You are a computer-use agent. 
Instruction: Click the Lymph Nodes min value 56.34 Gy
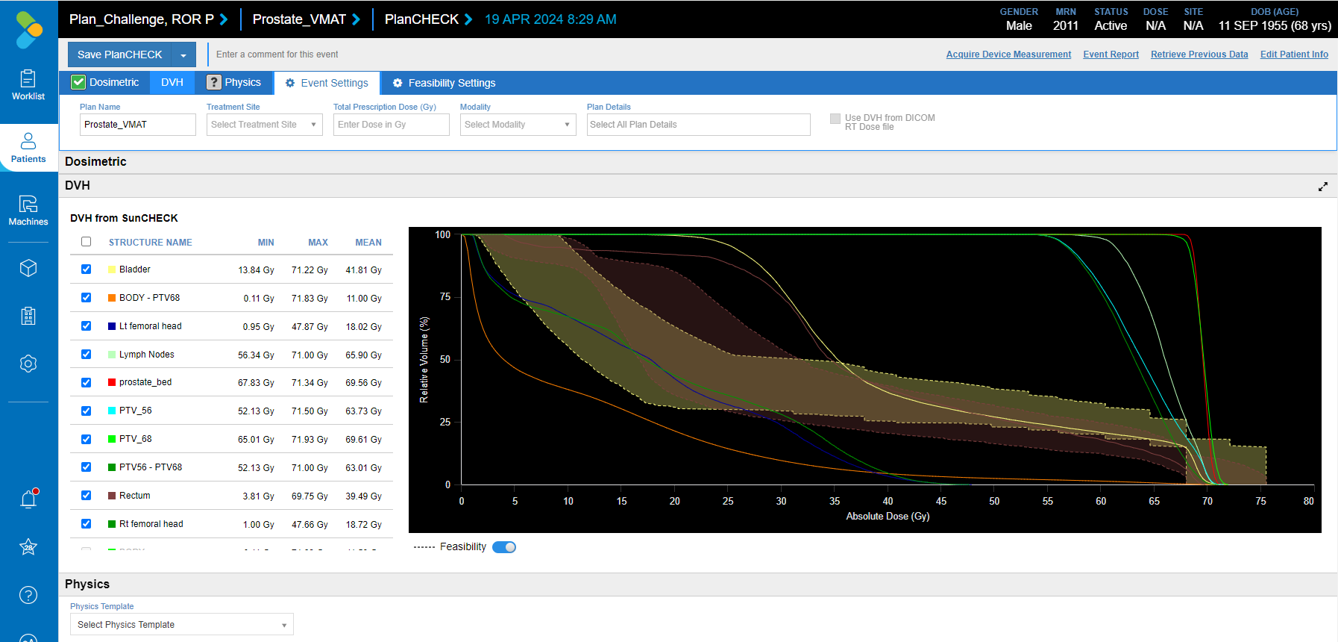click(x=256, y=355)
